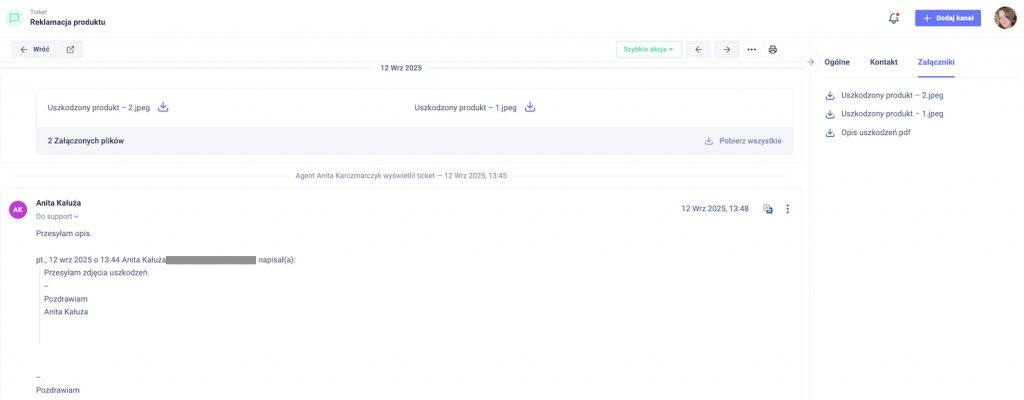Go to previous ticket arrow
Screen dimensions: 1024x400
click(698, 49)
